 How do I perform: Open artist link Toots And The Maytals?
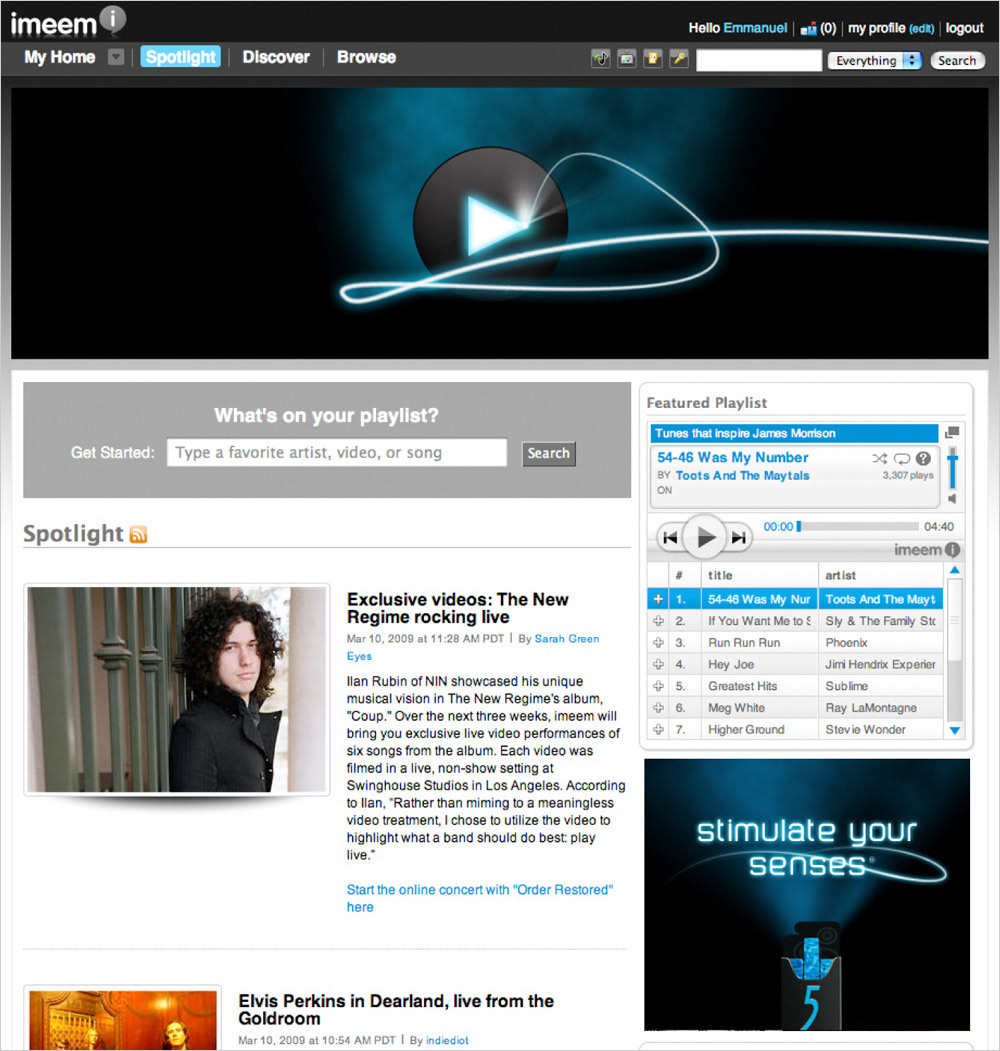(x=743, y=475)
